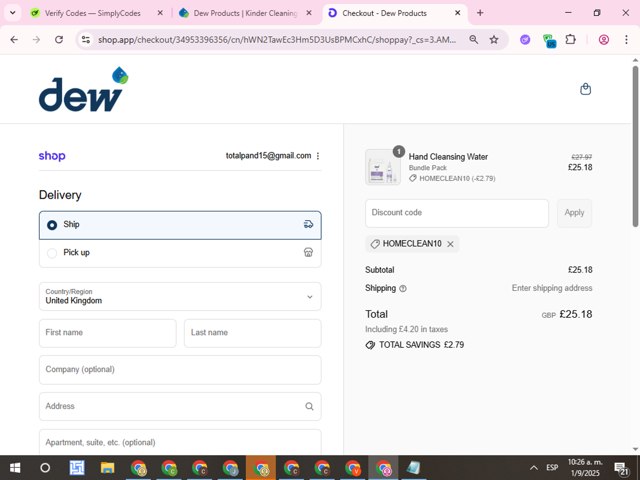Show hidden system tray icons
Screen dimensions: 640x480
coord(533,468)
